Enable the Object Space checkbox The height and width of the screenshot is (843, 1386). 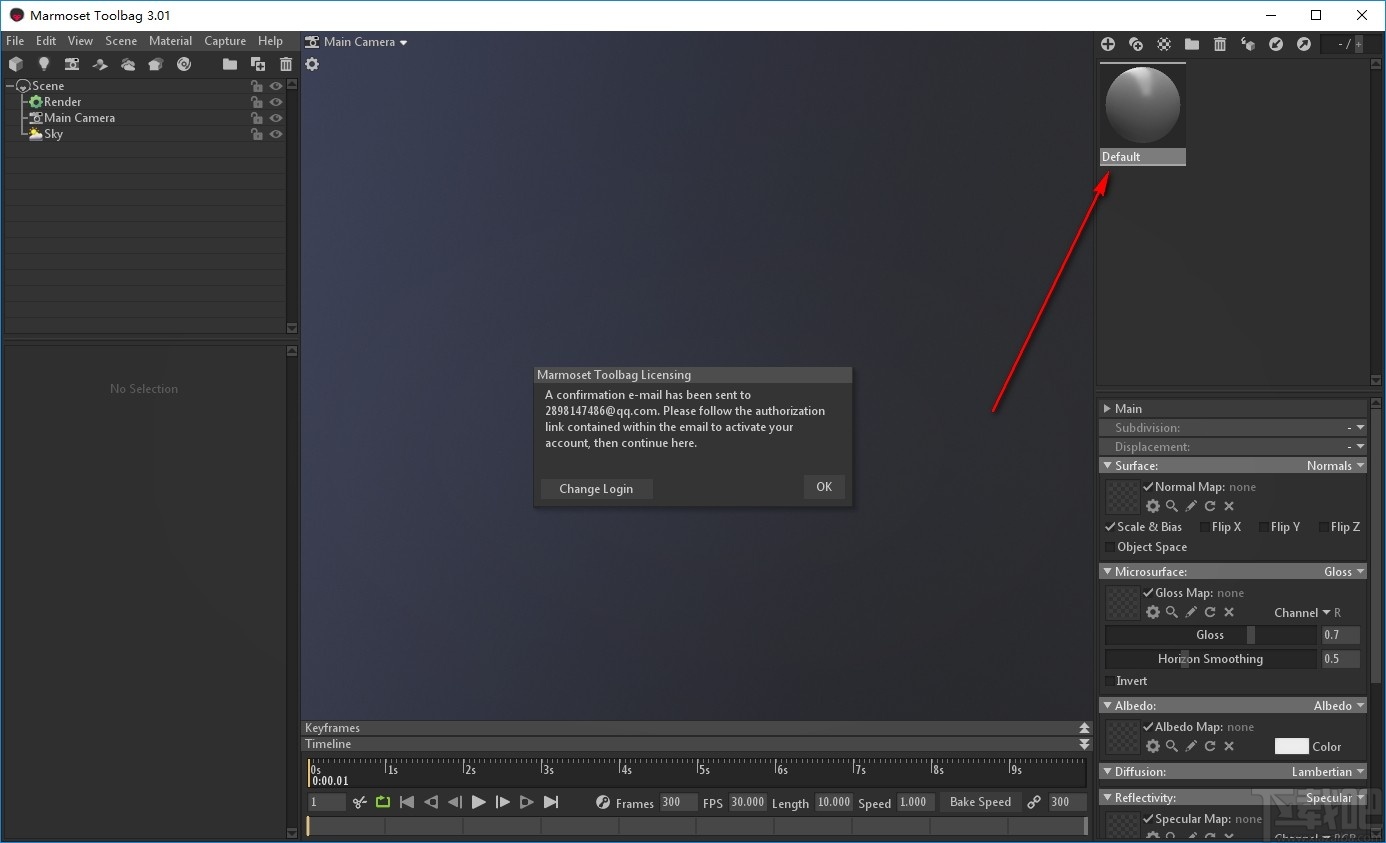click(1110, 547)
